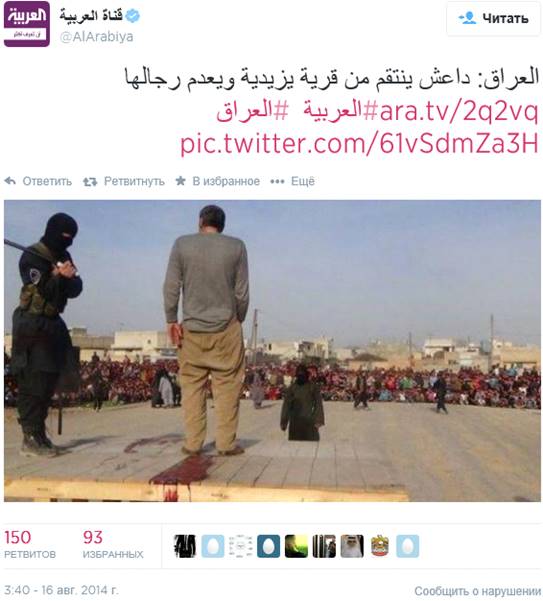View the 93 ИЗБРАННЫХ count

point(113,544)
